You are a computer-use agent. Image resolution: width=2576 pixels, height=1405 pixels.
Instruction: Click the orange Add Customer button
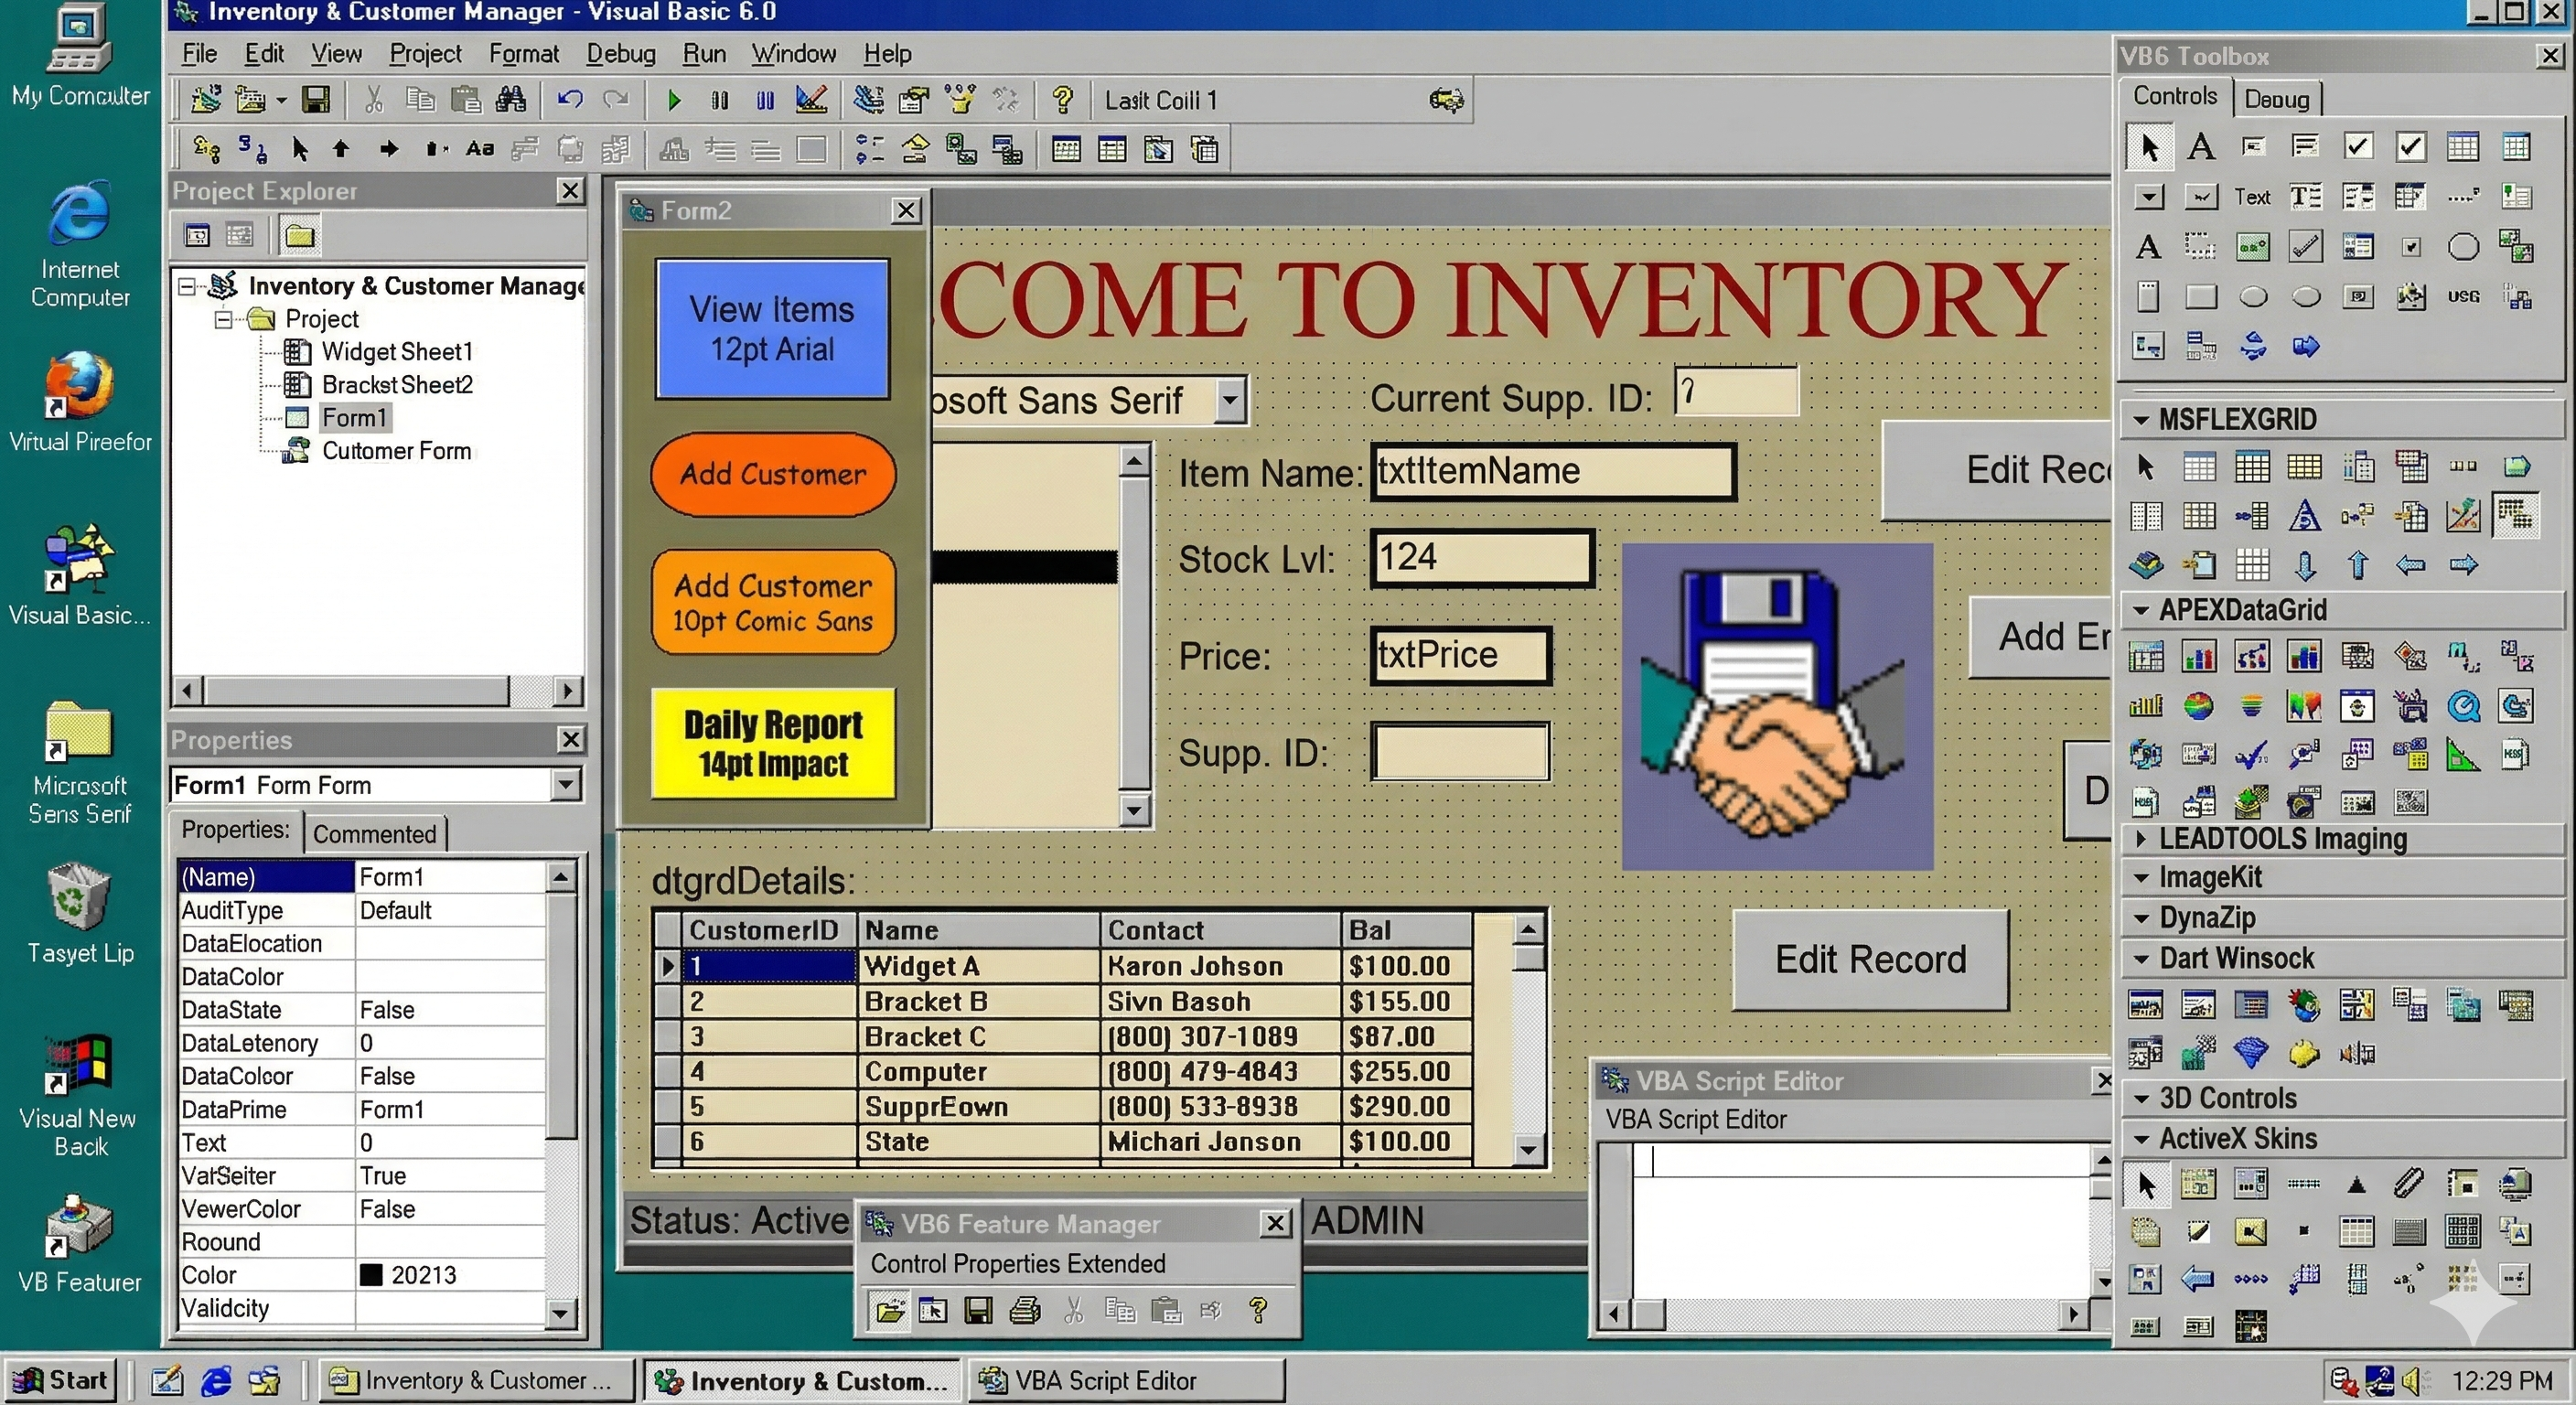pos(772,475)
